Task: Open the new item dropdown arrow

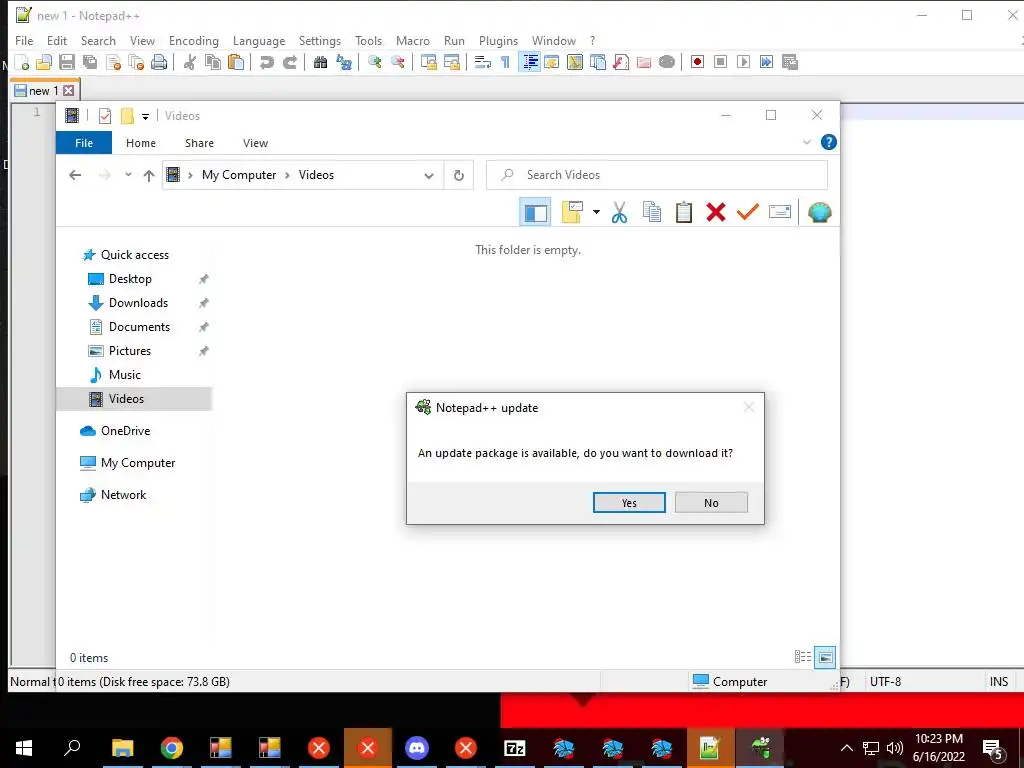Action: tap(596, 212)
